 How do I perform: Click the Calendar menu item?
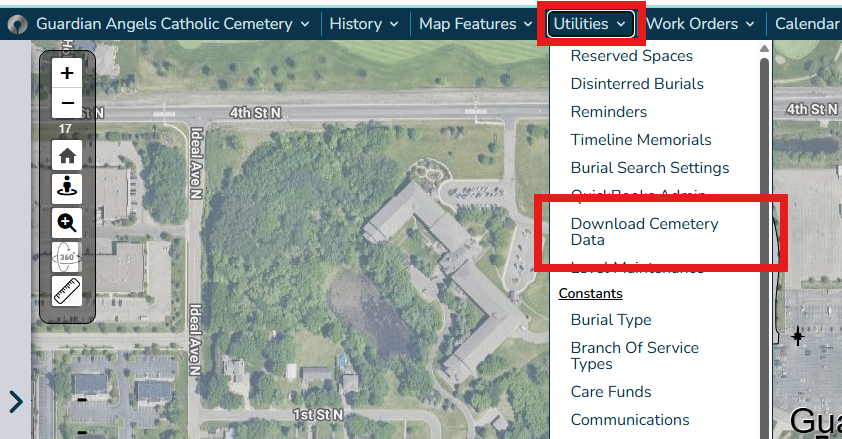[x=807, y=24]
